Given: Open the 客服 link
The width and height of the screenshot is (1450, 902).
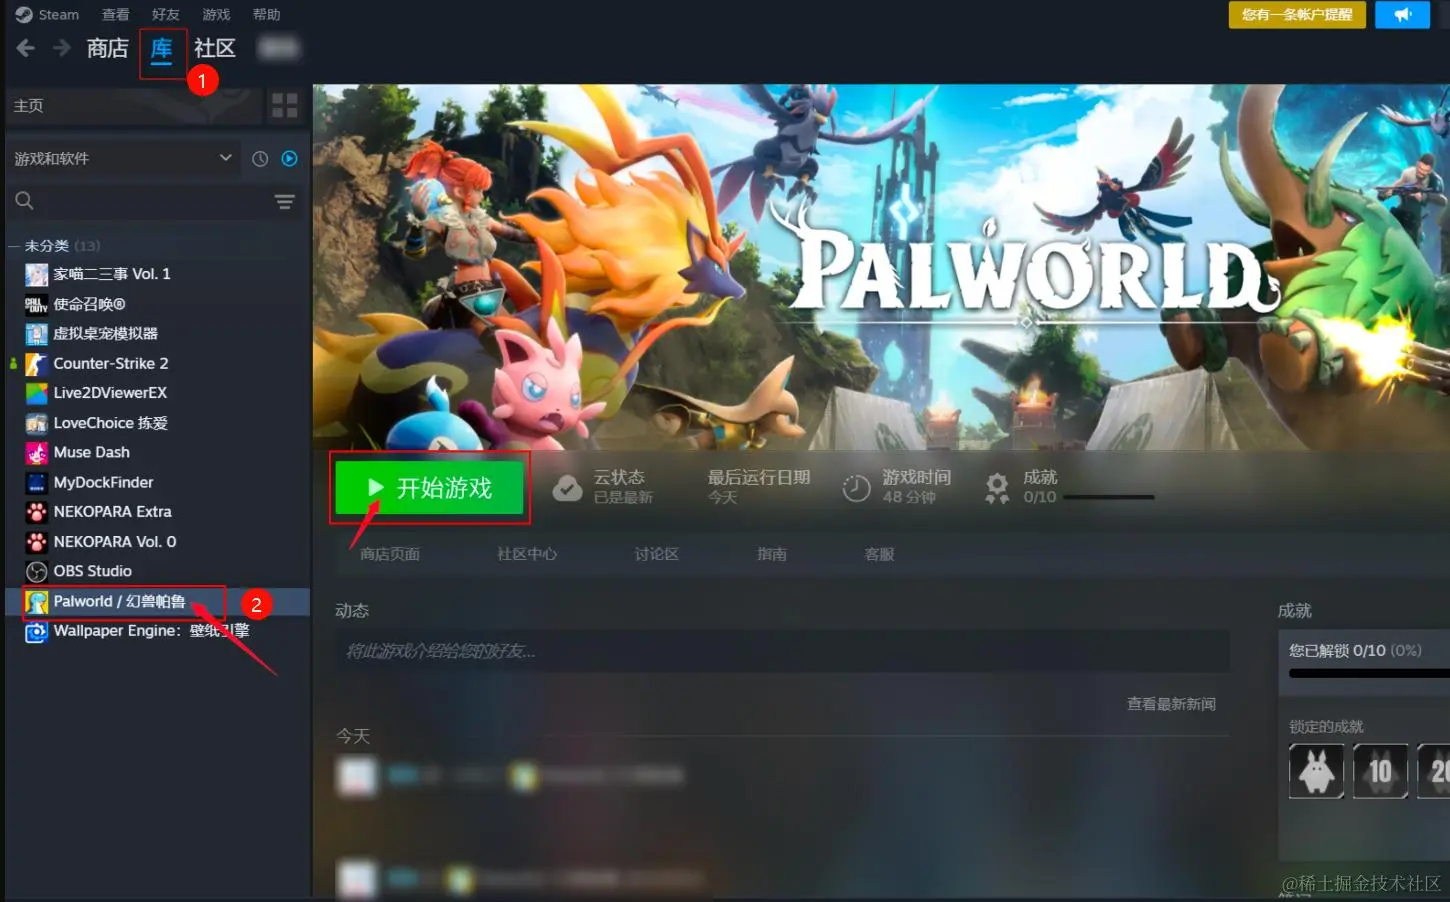Looking at the screenshot, I should [880, 554].
